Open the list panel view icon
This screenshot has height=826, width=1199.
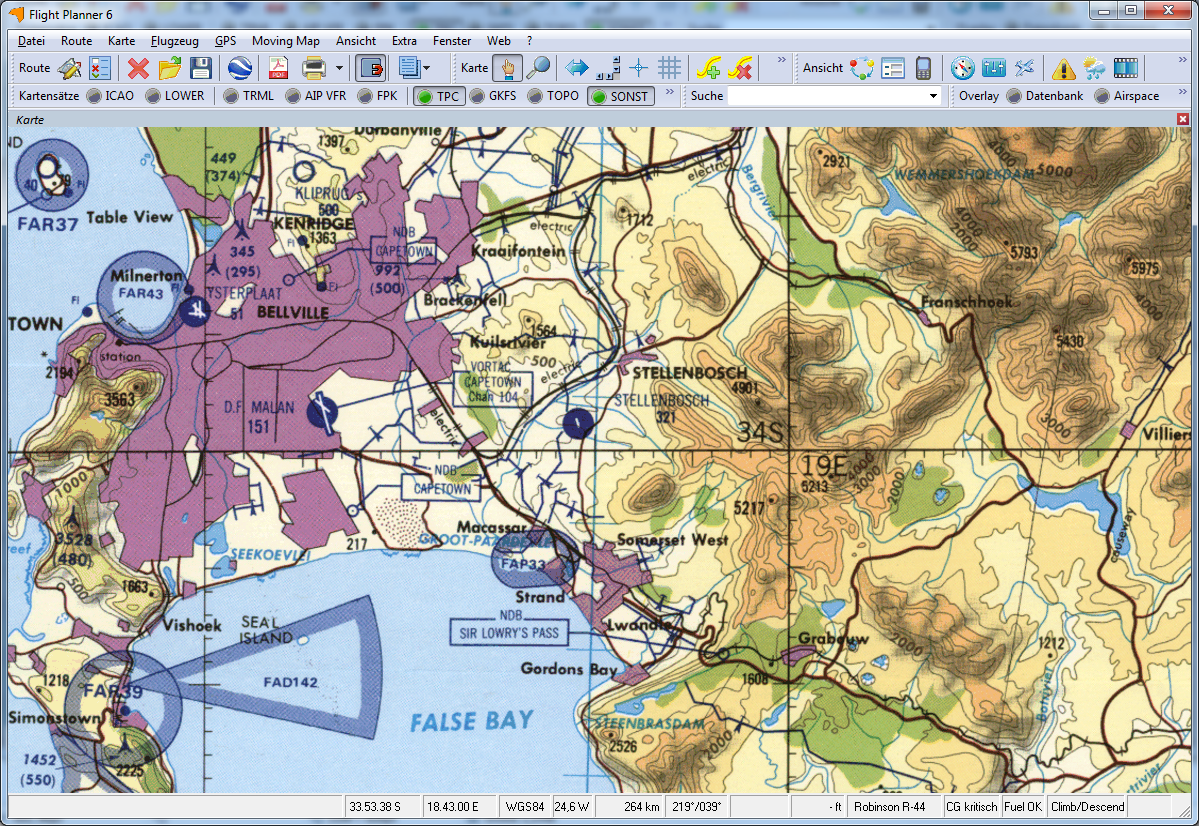[x=892, y=68]
